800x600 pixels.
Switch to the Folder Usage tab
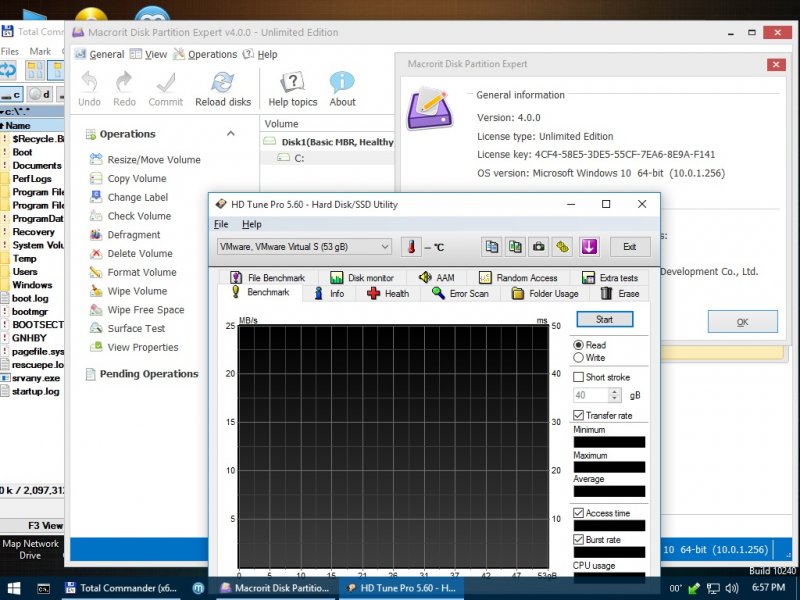click(x=545, y=293)
